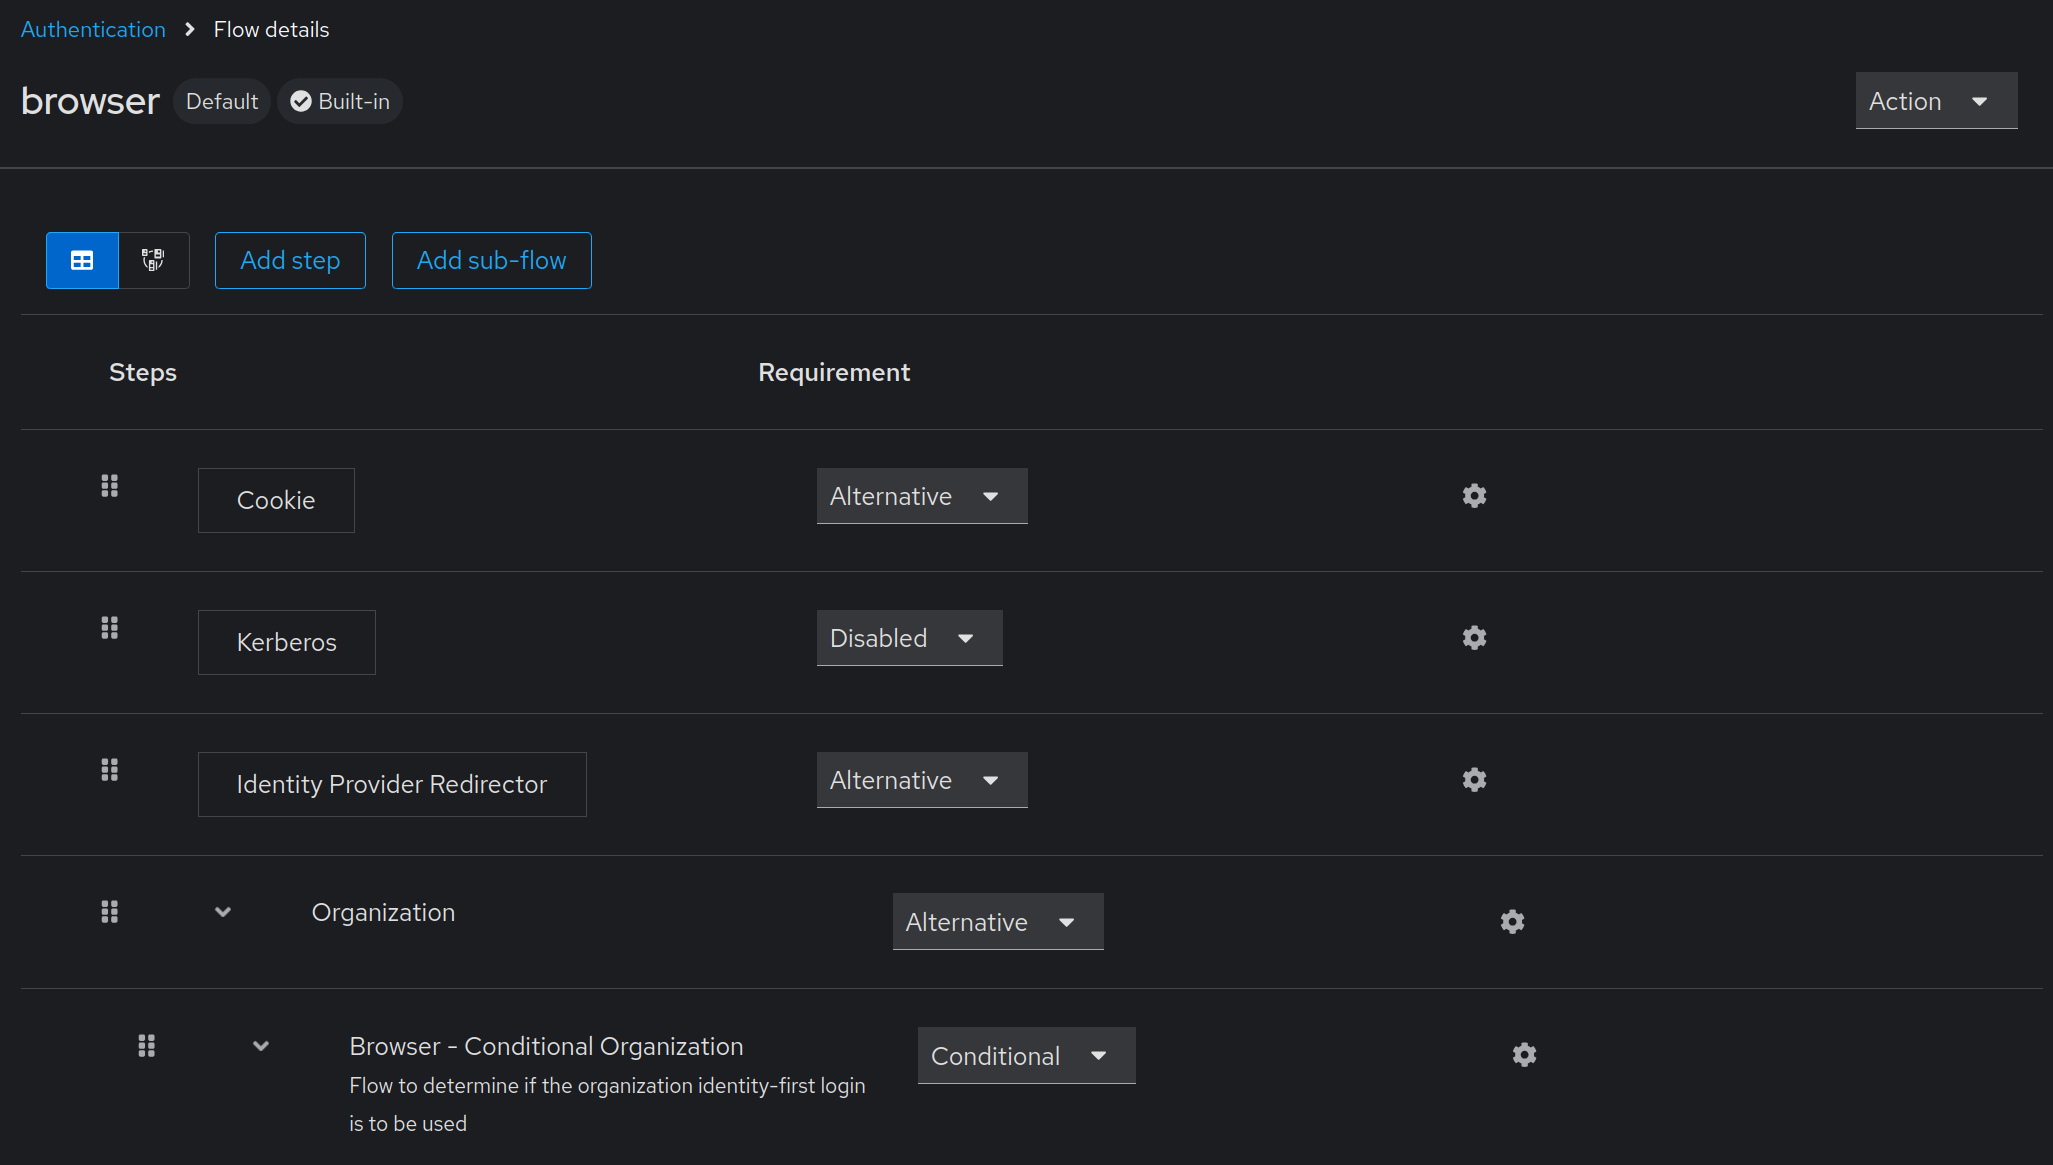
Task: Click the Cookie step settings gear
Action: click(1475, 495)
